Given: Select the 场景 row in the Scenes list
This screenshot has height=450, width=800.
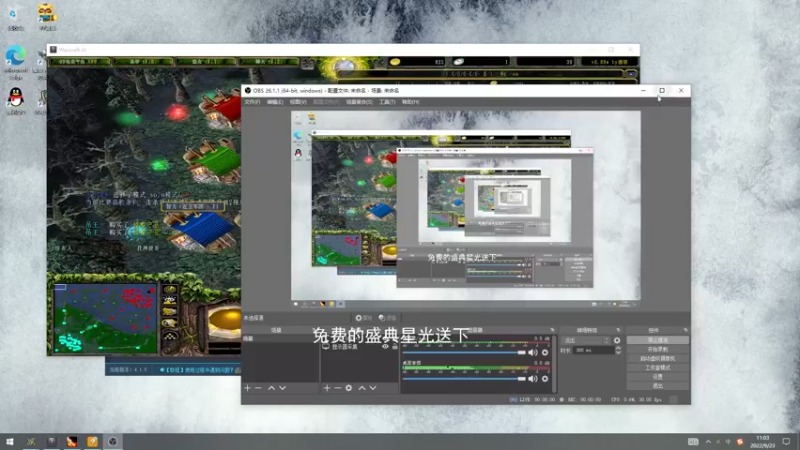Looking at the screenshot, I should (281, 339).
